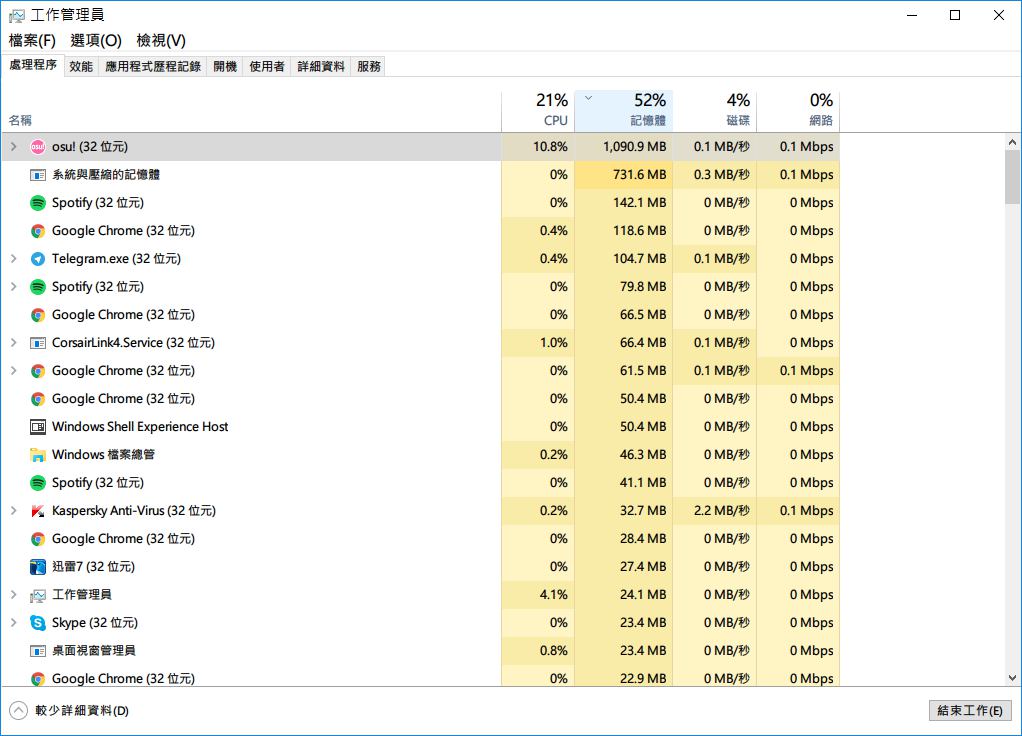Click the Windows 檔案總管 folder icon
1022x736 pixels.
point(38,455)
